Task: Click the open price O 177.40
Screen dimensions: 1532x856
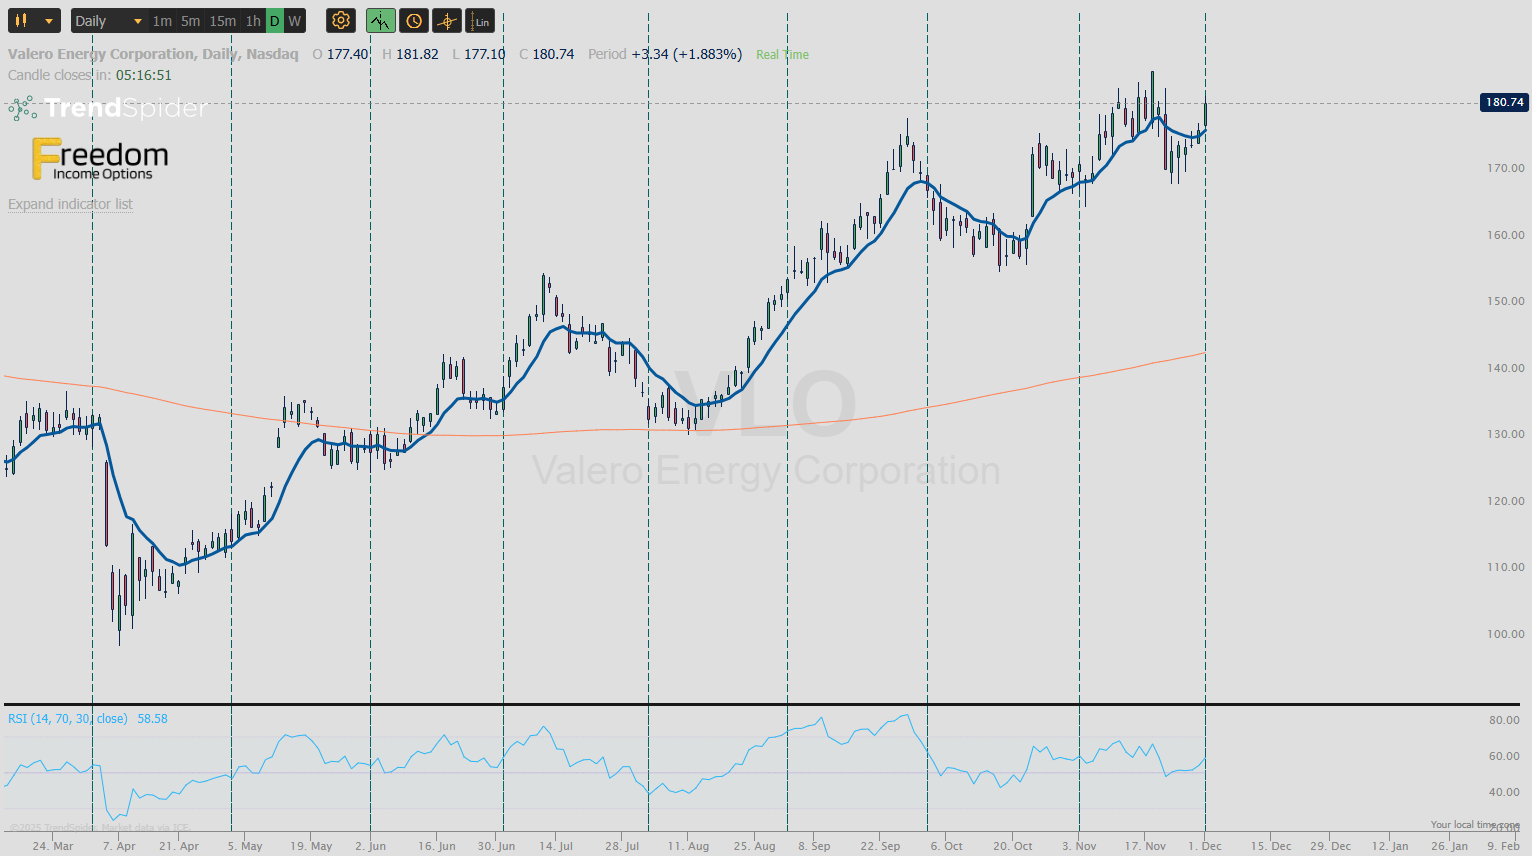Action: 340,54
